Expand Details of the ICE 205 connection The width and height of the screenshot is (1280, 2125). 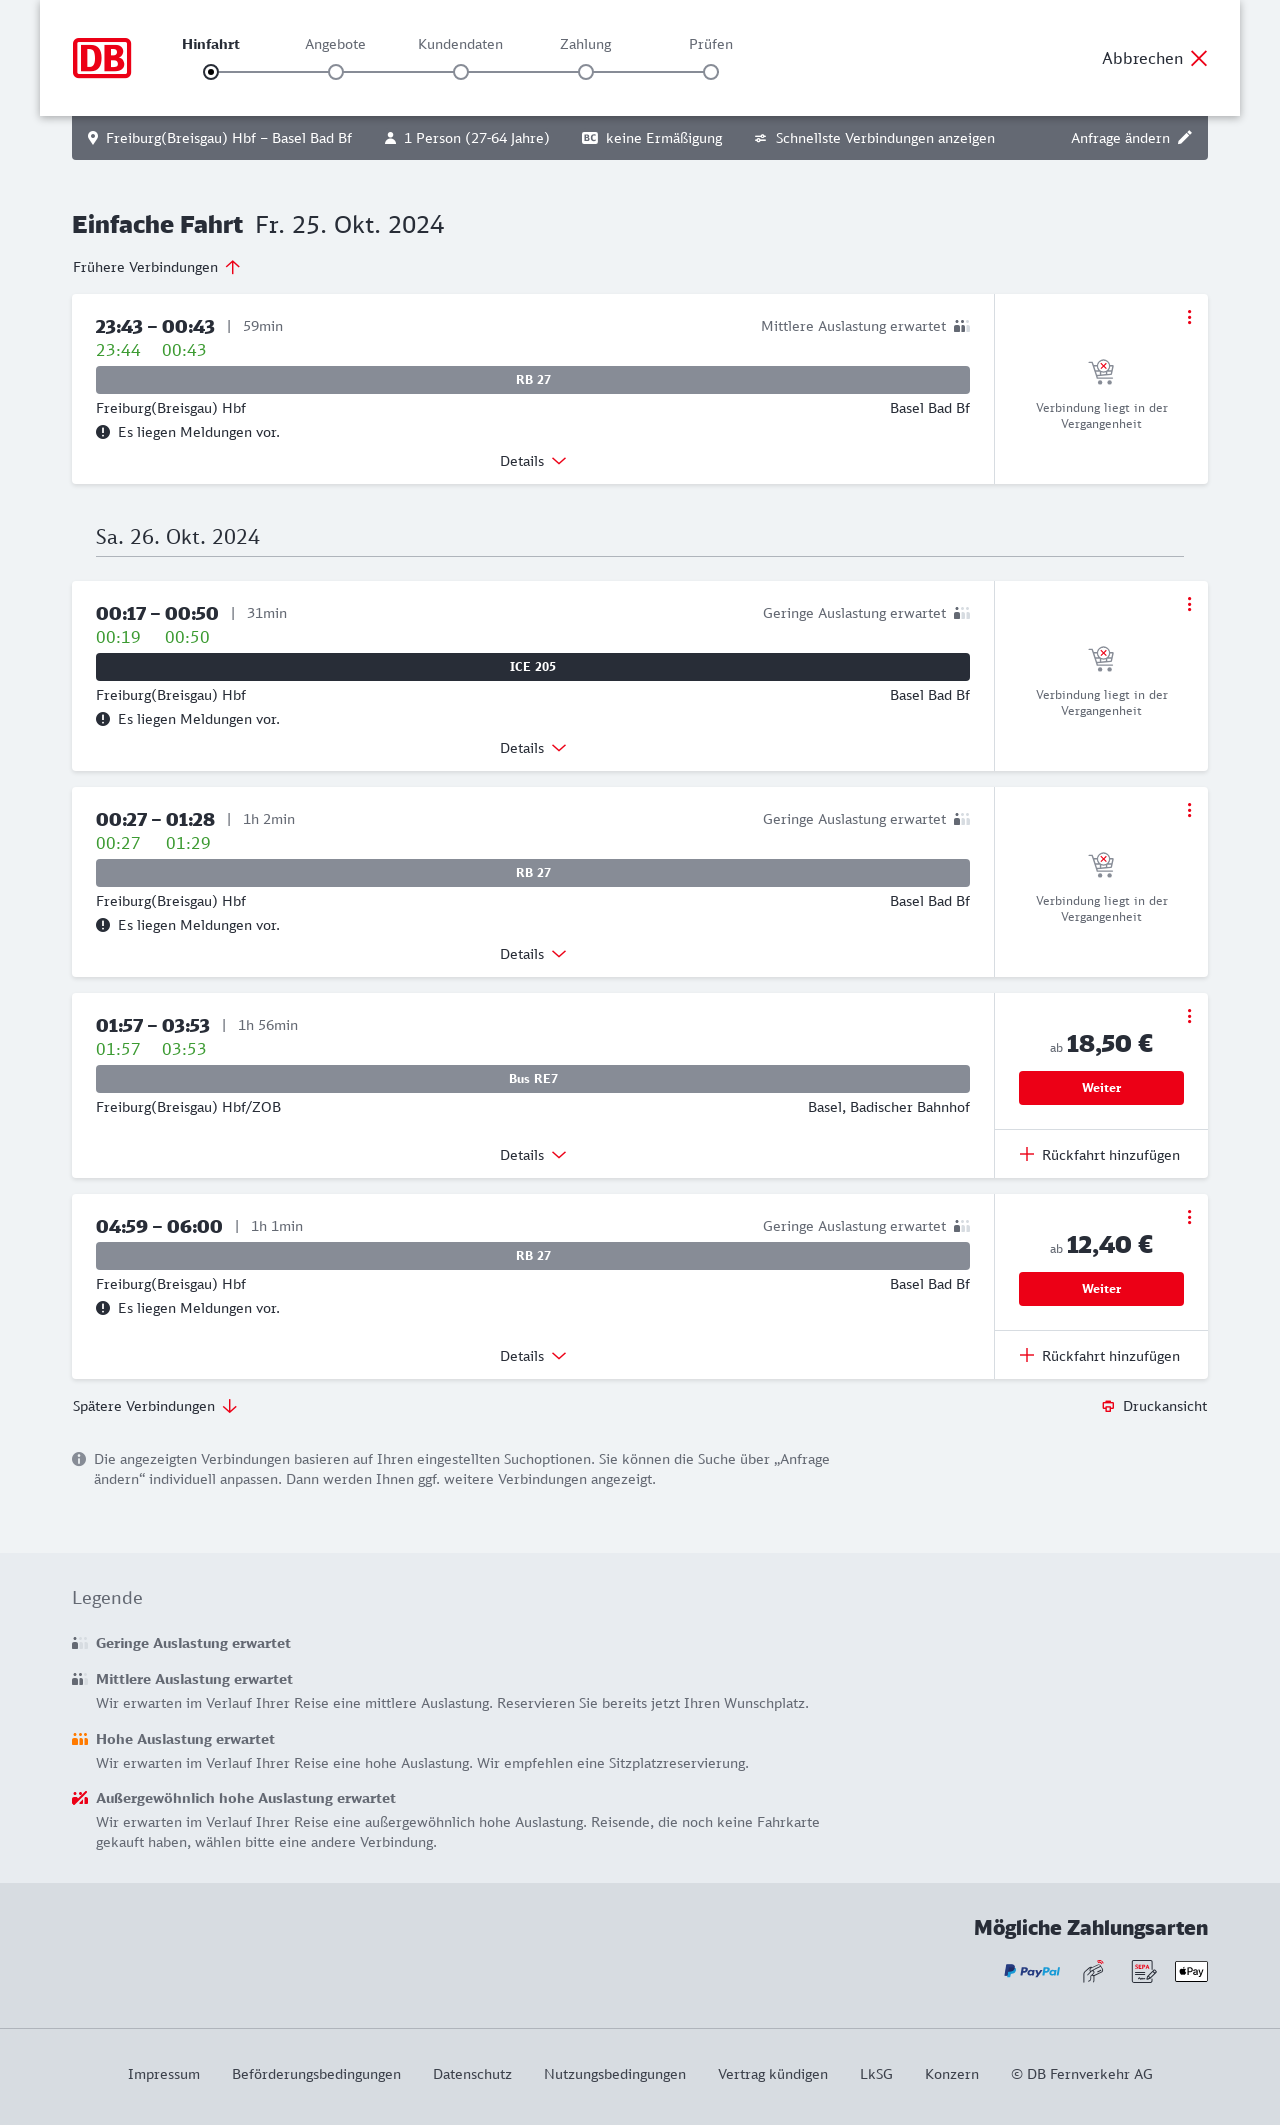point(533,748)
